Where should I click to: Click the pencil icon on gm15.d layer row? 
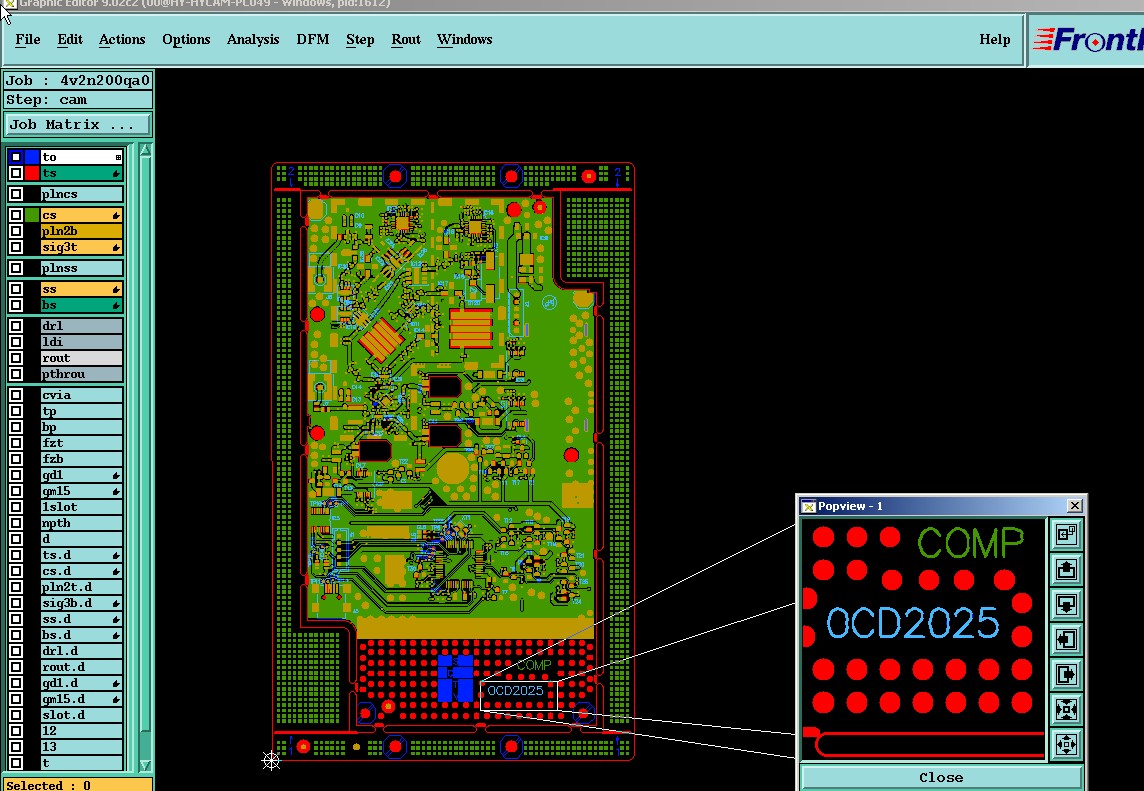tap(116, 700)
